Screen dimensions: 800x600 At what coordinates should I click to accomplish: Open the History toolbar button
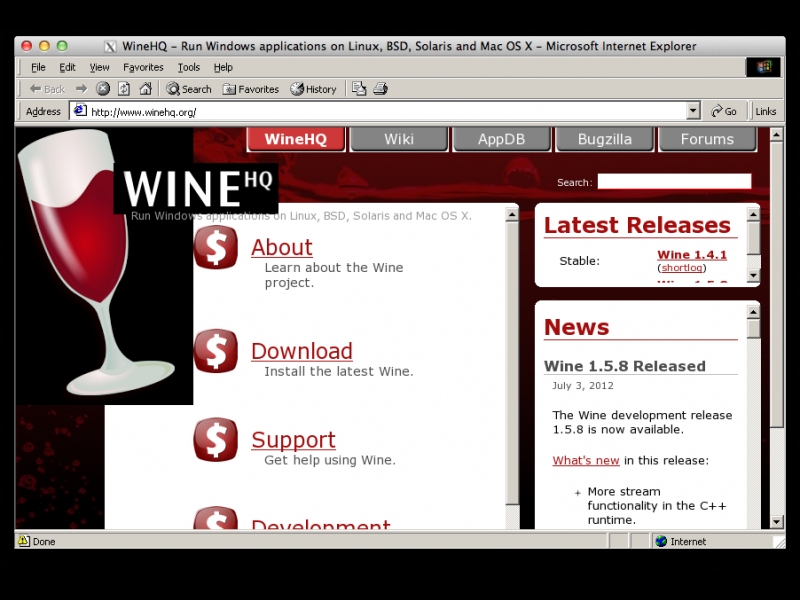[x=313, y=89]
